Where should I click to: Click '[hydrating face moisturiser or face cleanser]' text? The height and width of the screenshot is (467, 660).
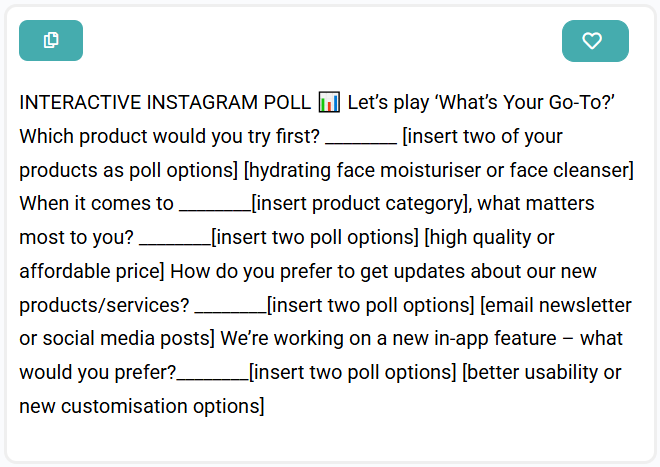tap(439, 170)
